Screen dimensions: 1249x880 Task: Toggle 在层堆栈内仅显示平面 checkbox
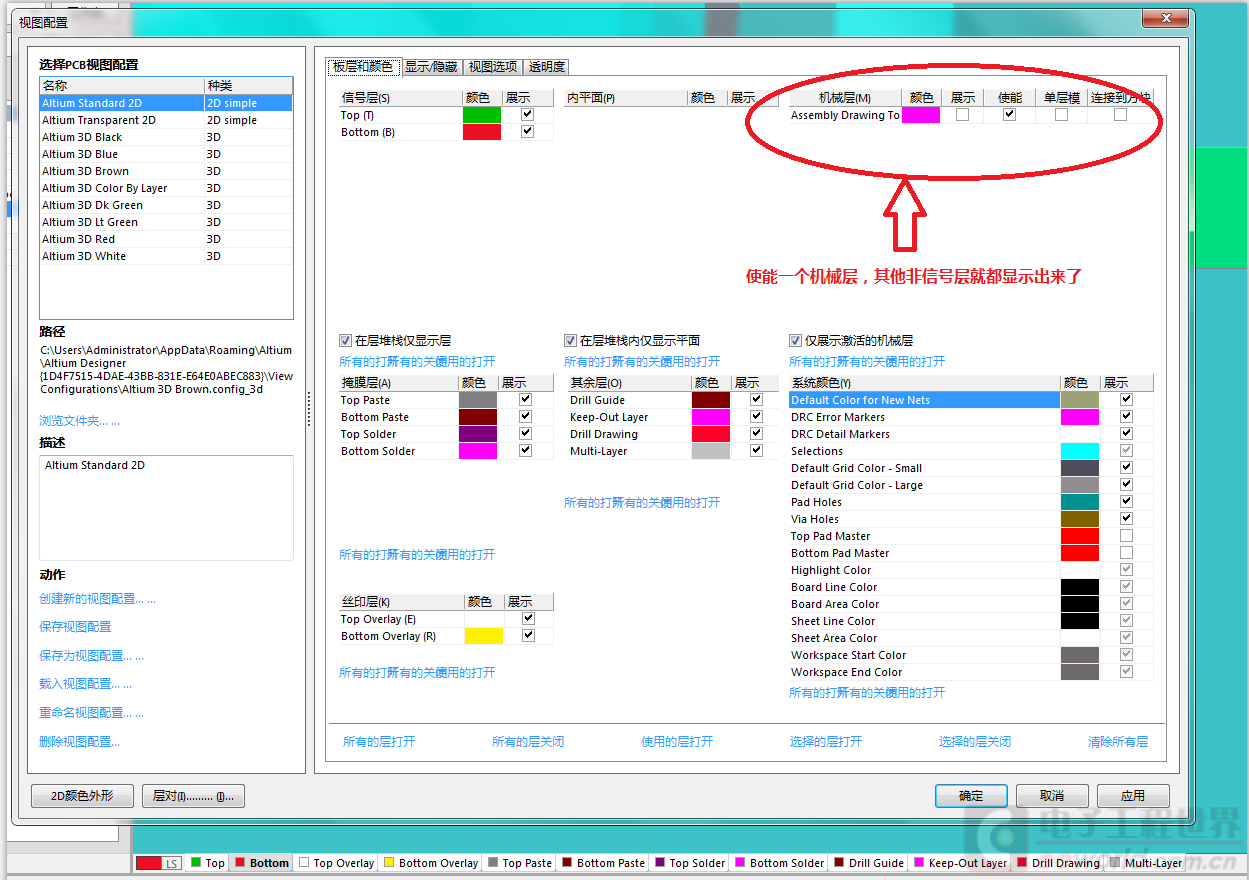(x=571, y=341)
